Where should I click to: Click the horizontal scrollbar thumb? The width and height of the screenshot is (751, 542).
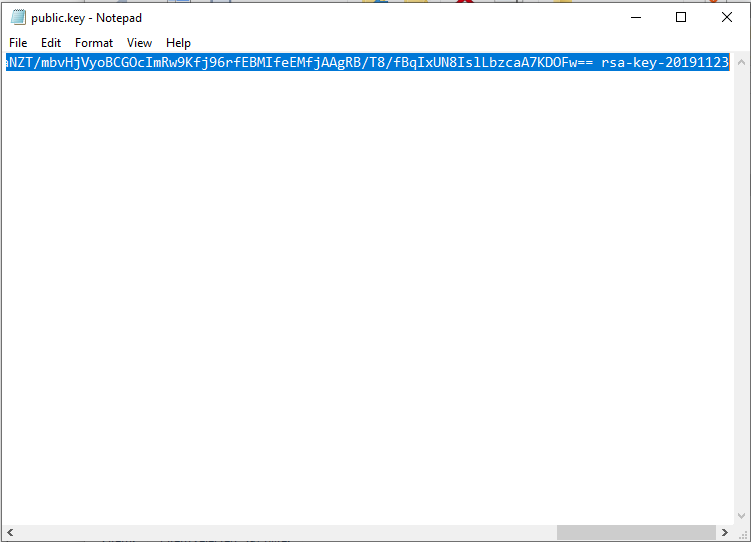636,532
